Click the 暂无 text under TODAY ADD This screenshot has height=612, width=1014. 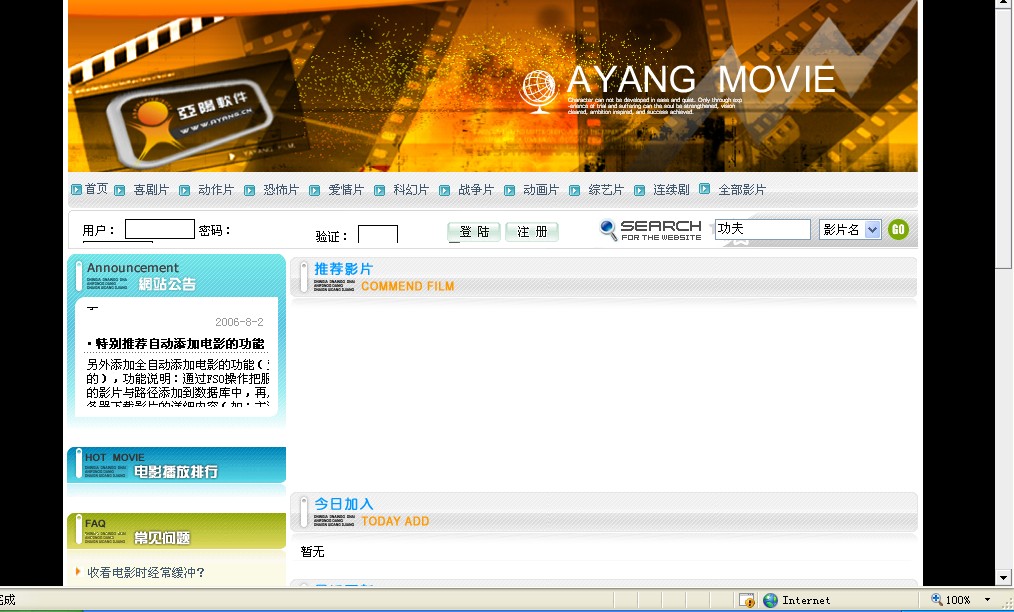click(x=312, y=552)
